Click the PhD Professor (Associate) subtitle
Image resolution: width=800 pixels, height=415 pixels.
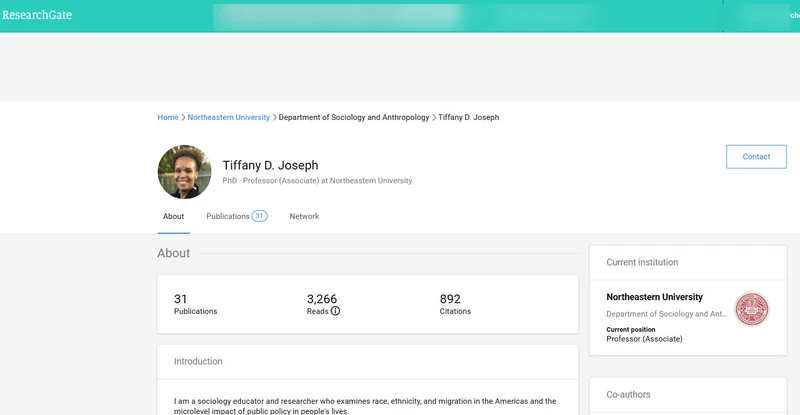(x=317, y=181)
